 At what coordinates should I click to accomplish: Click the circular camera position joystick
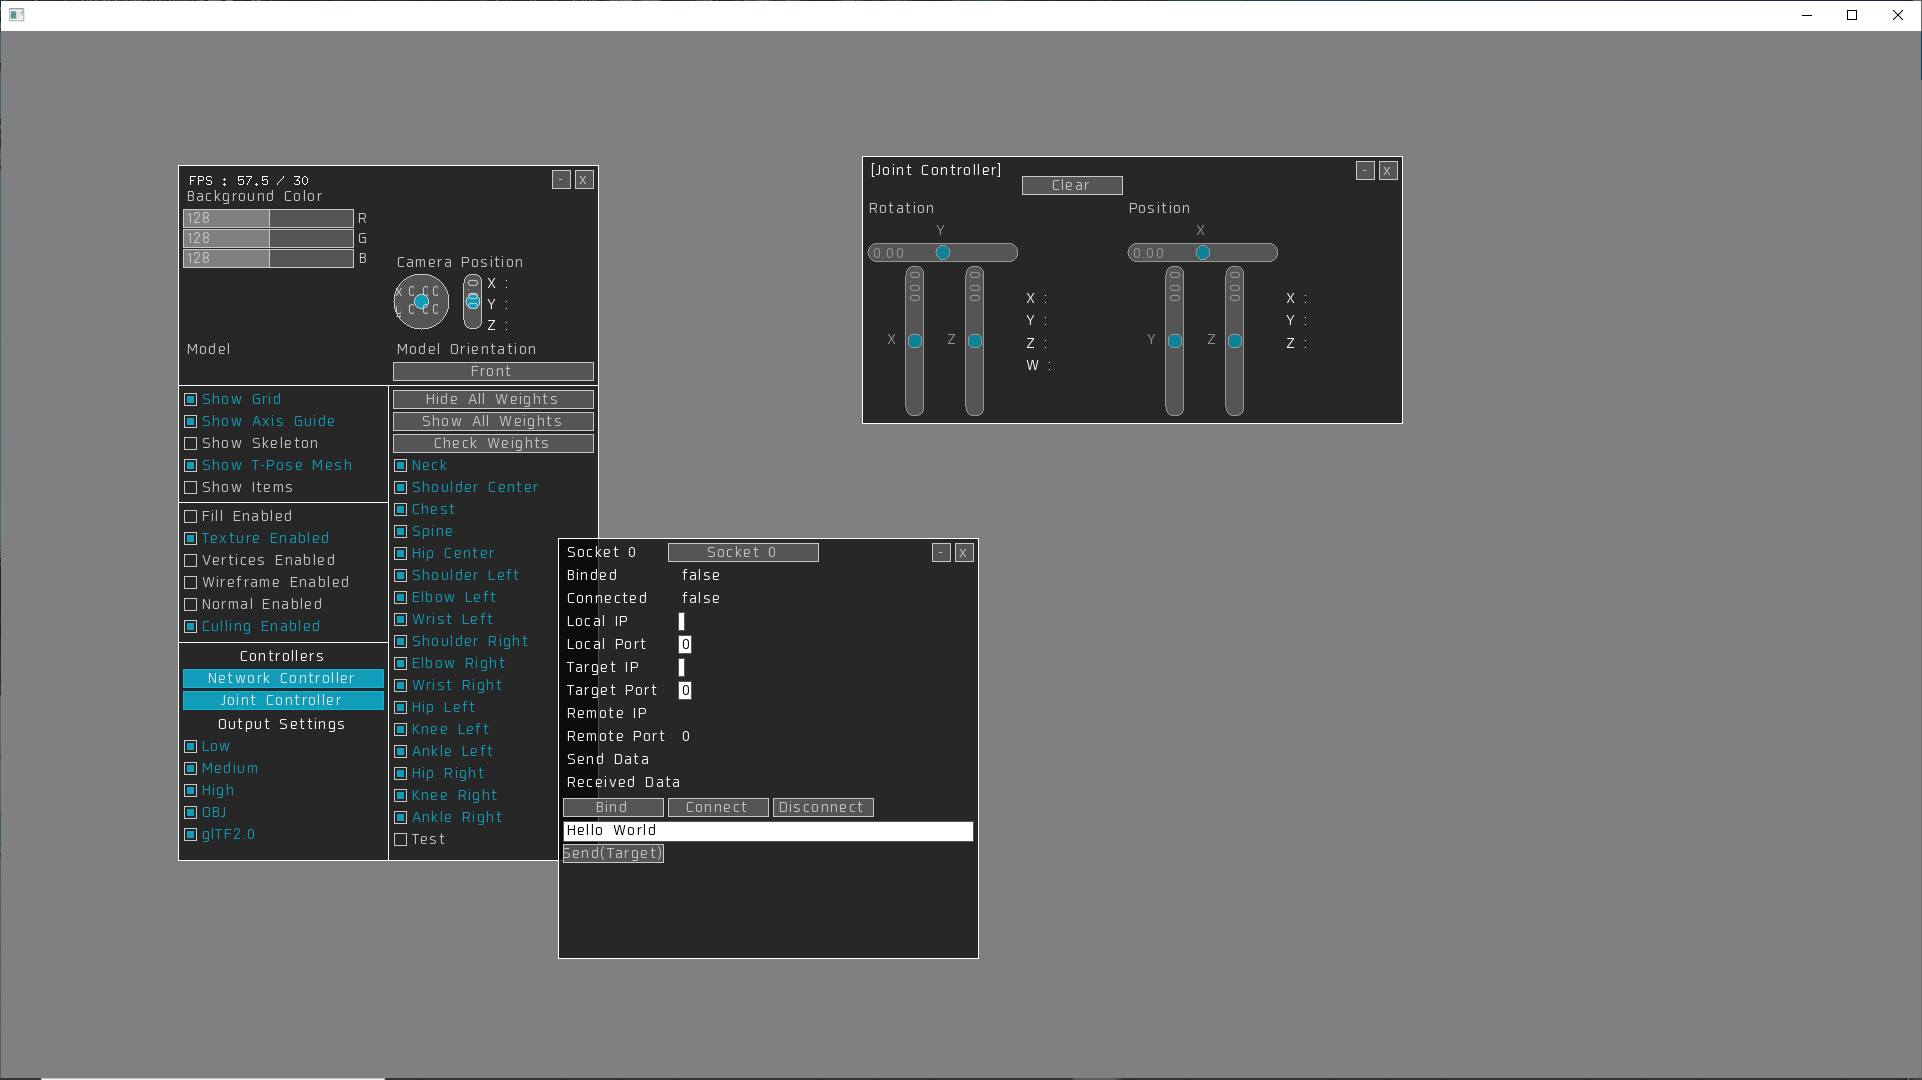pos(421,302)
